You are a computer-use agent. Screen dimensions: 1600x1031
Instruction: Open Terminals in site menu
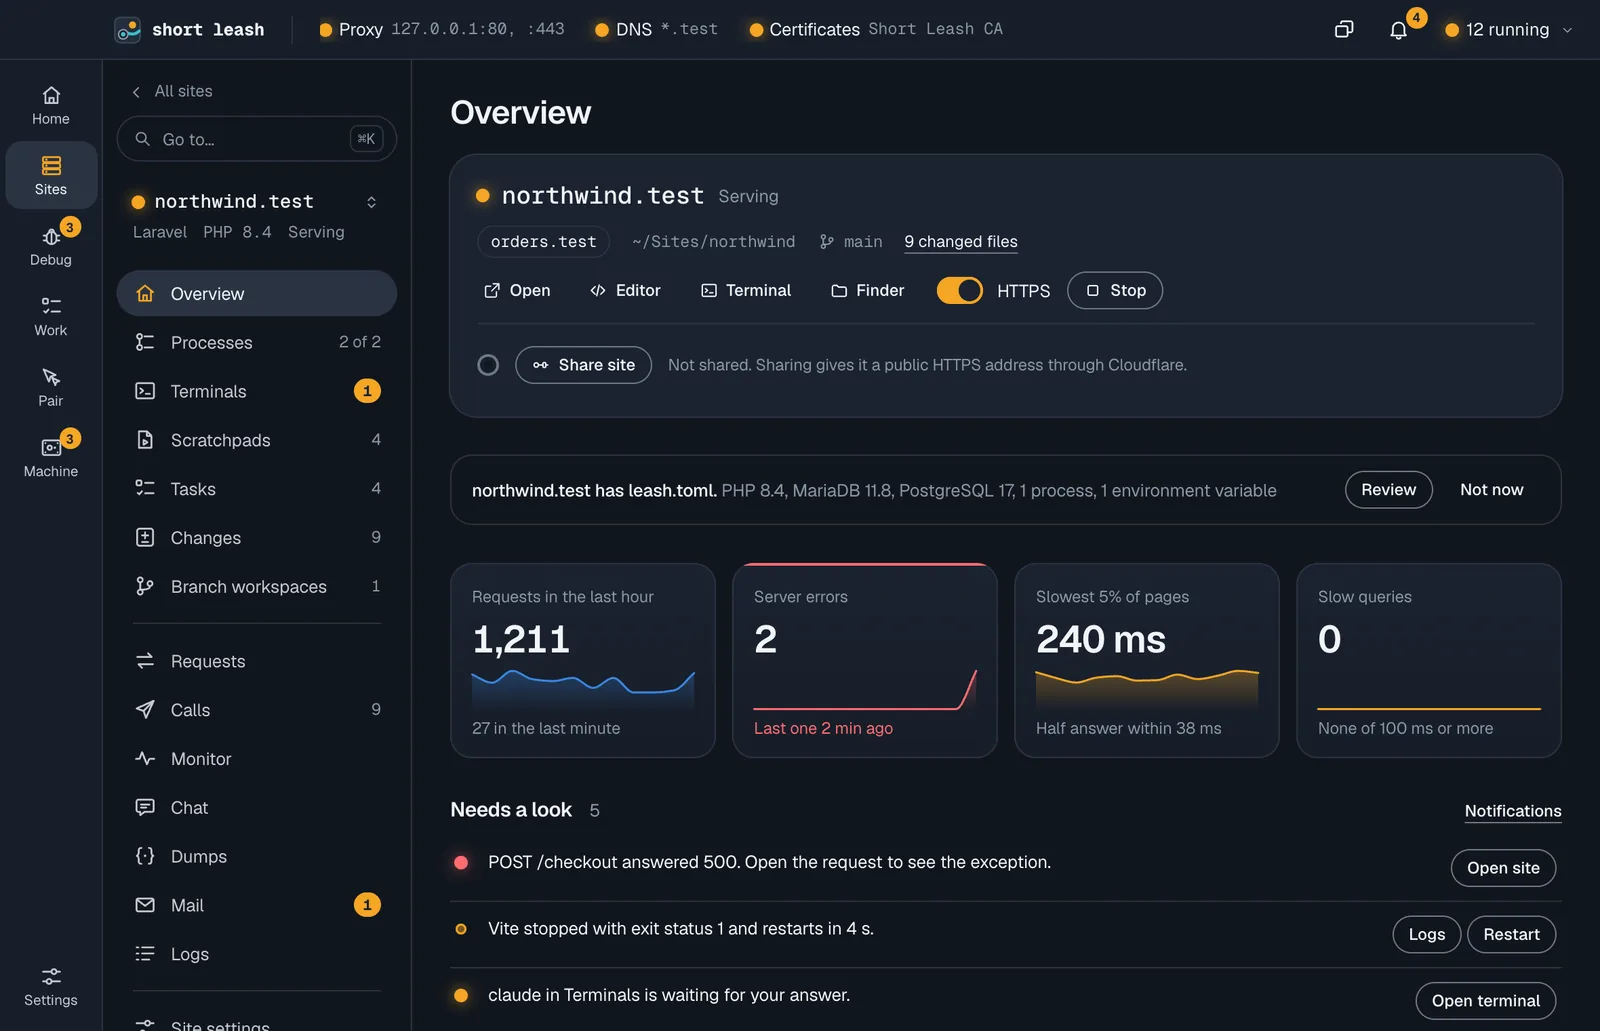coord(257,391)
